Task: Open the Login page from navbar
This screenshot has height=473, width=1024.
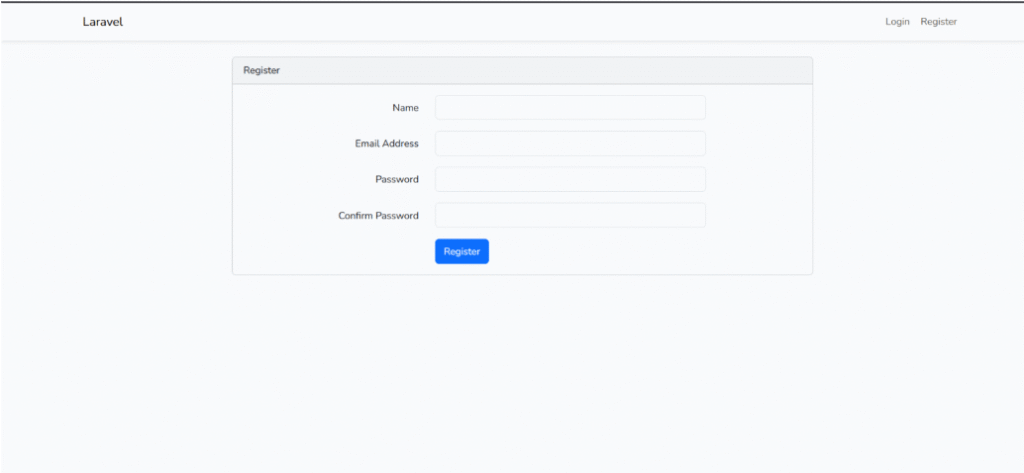Action: pos(897,22)
